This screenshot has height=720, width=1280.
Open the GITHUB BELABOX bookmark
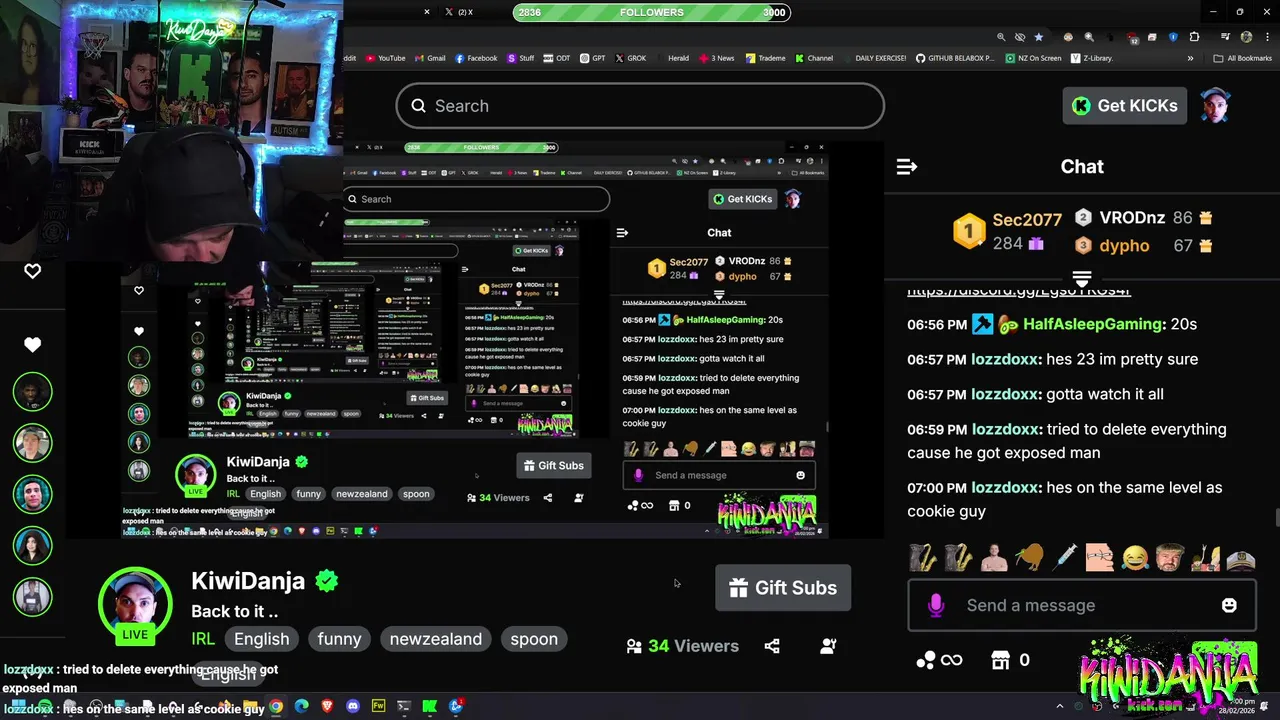(955, 58)
